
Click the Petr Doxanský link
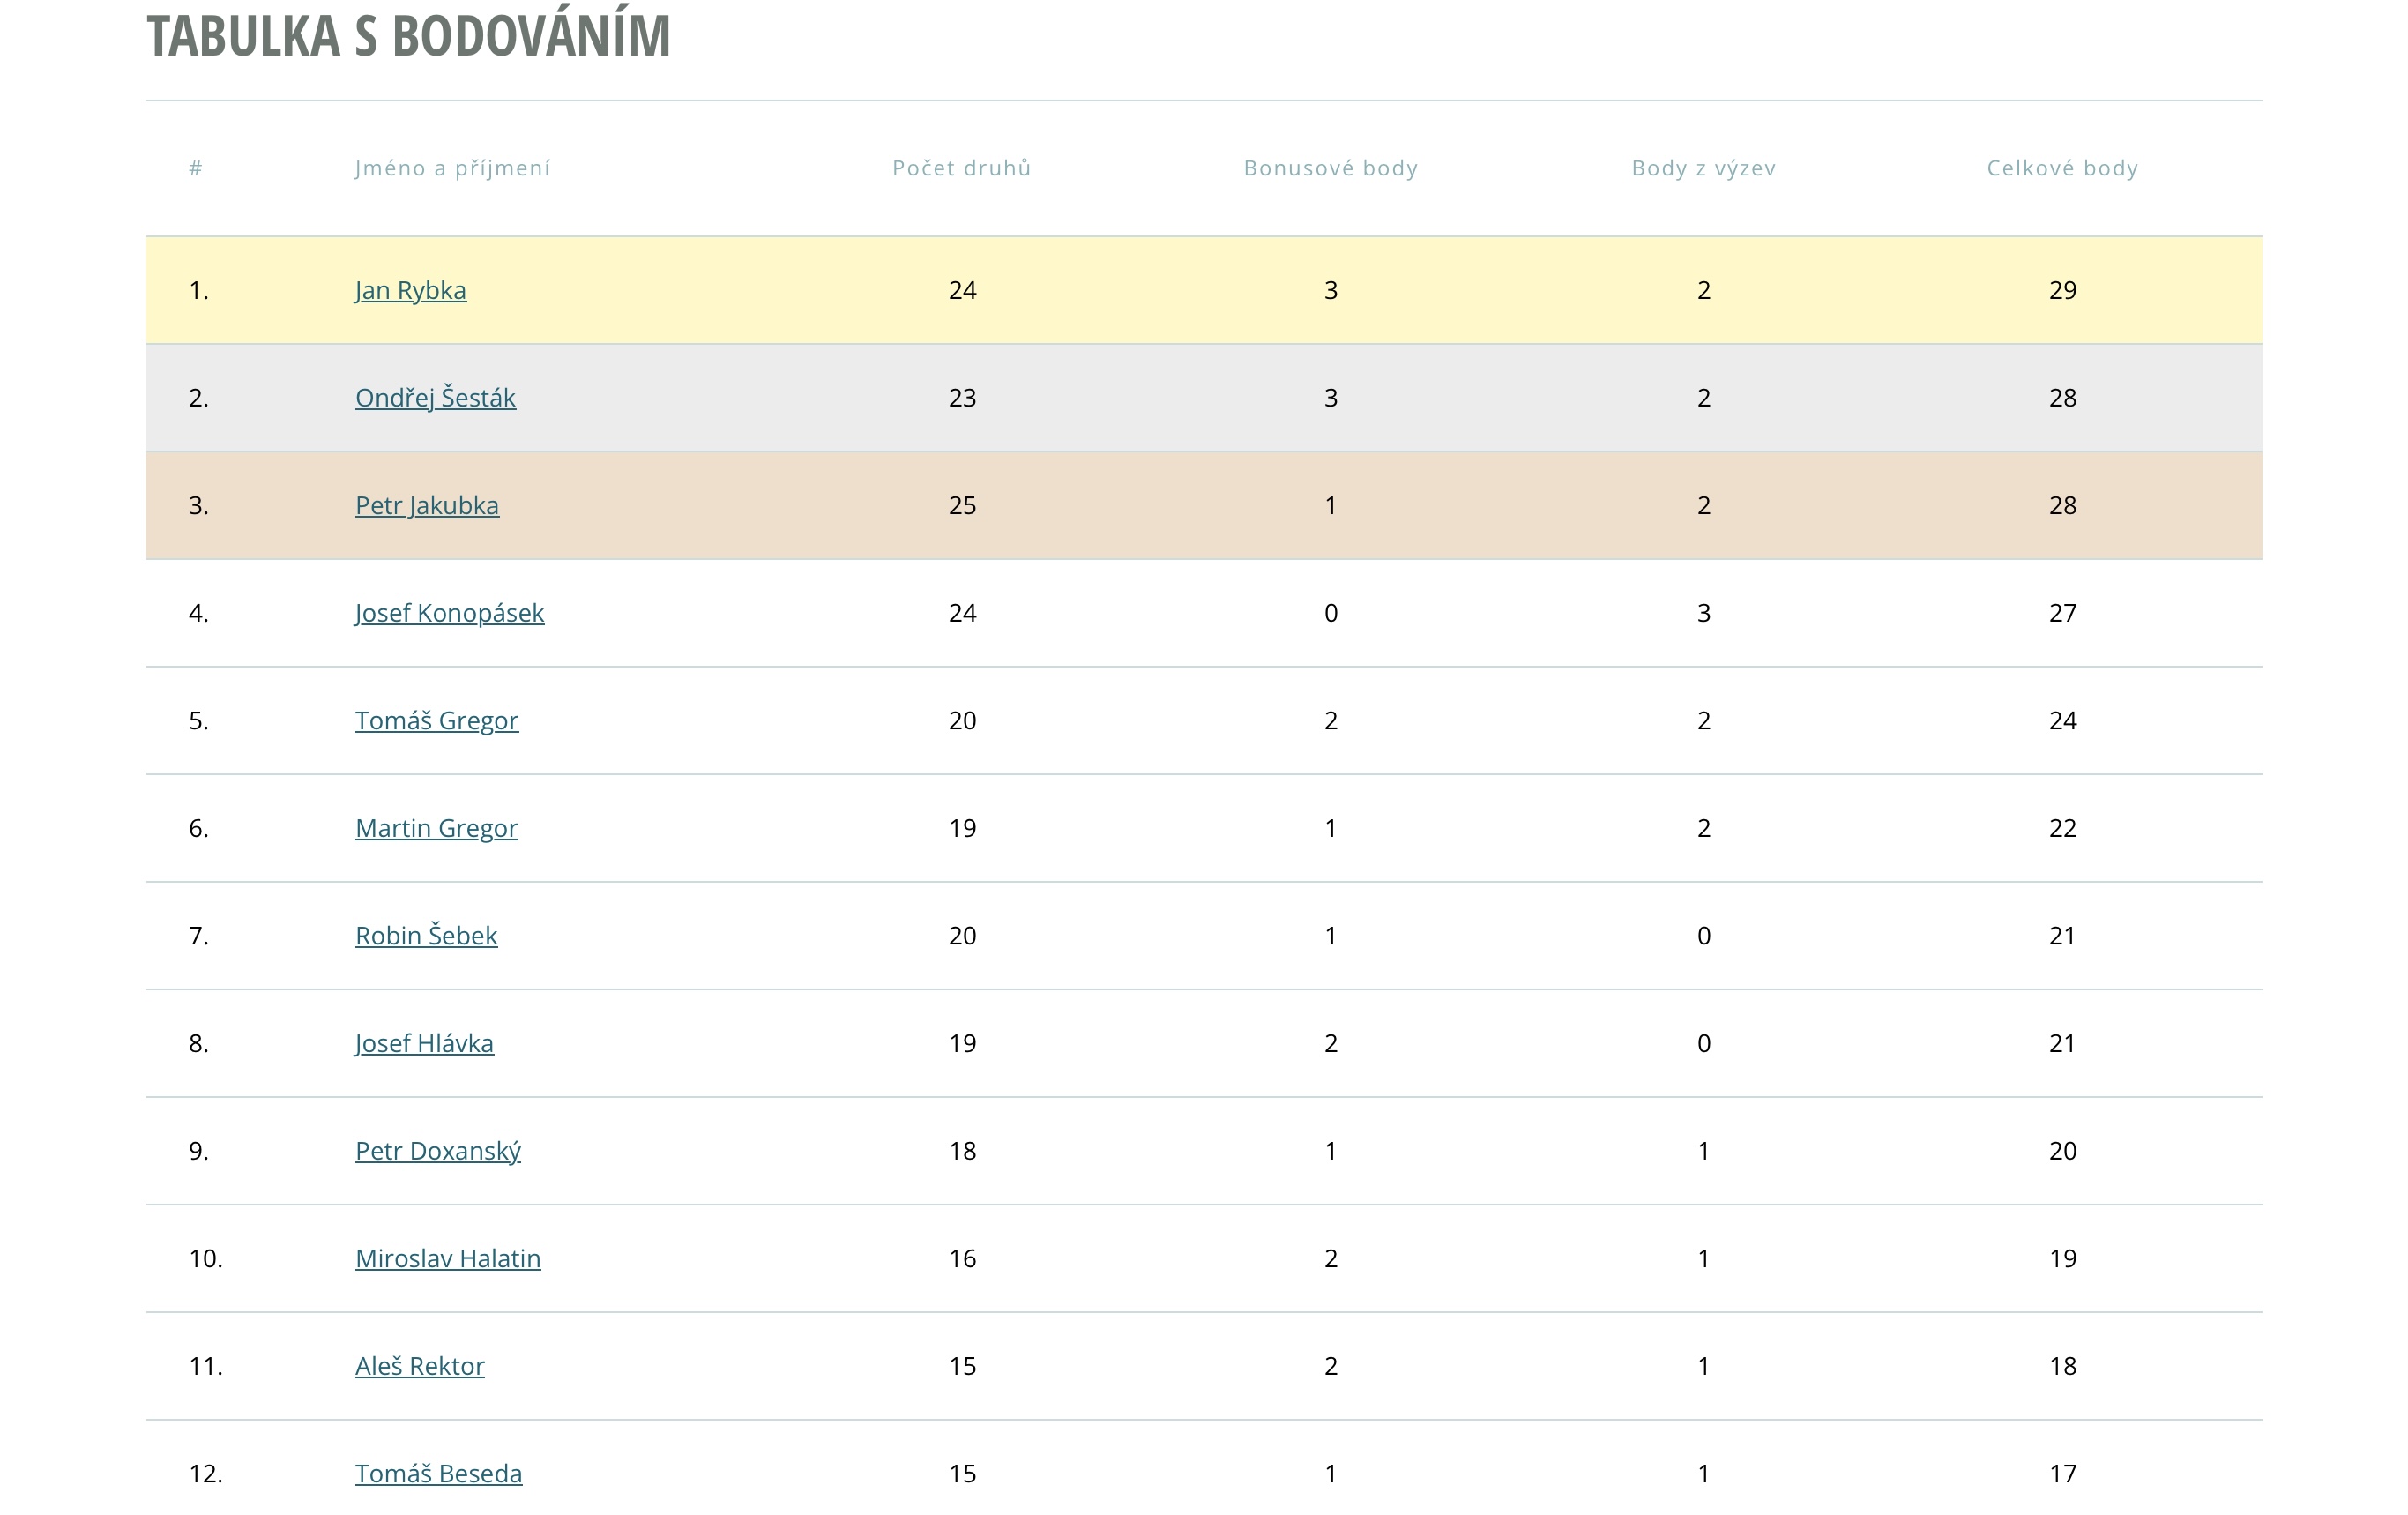tap(438, 1151)
